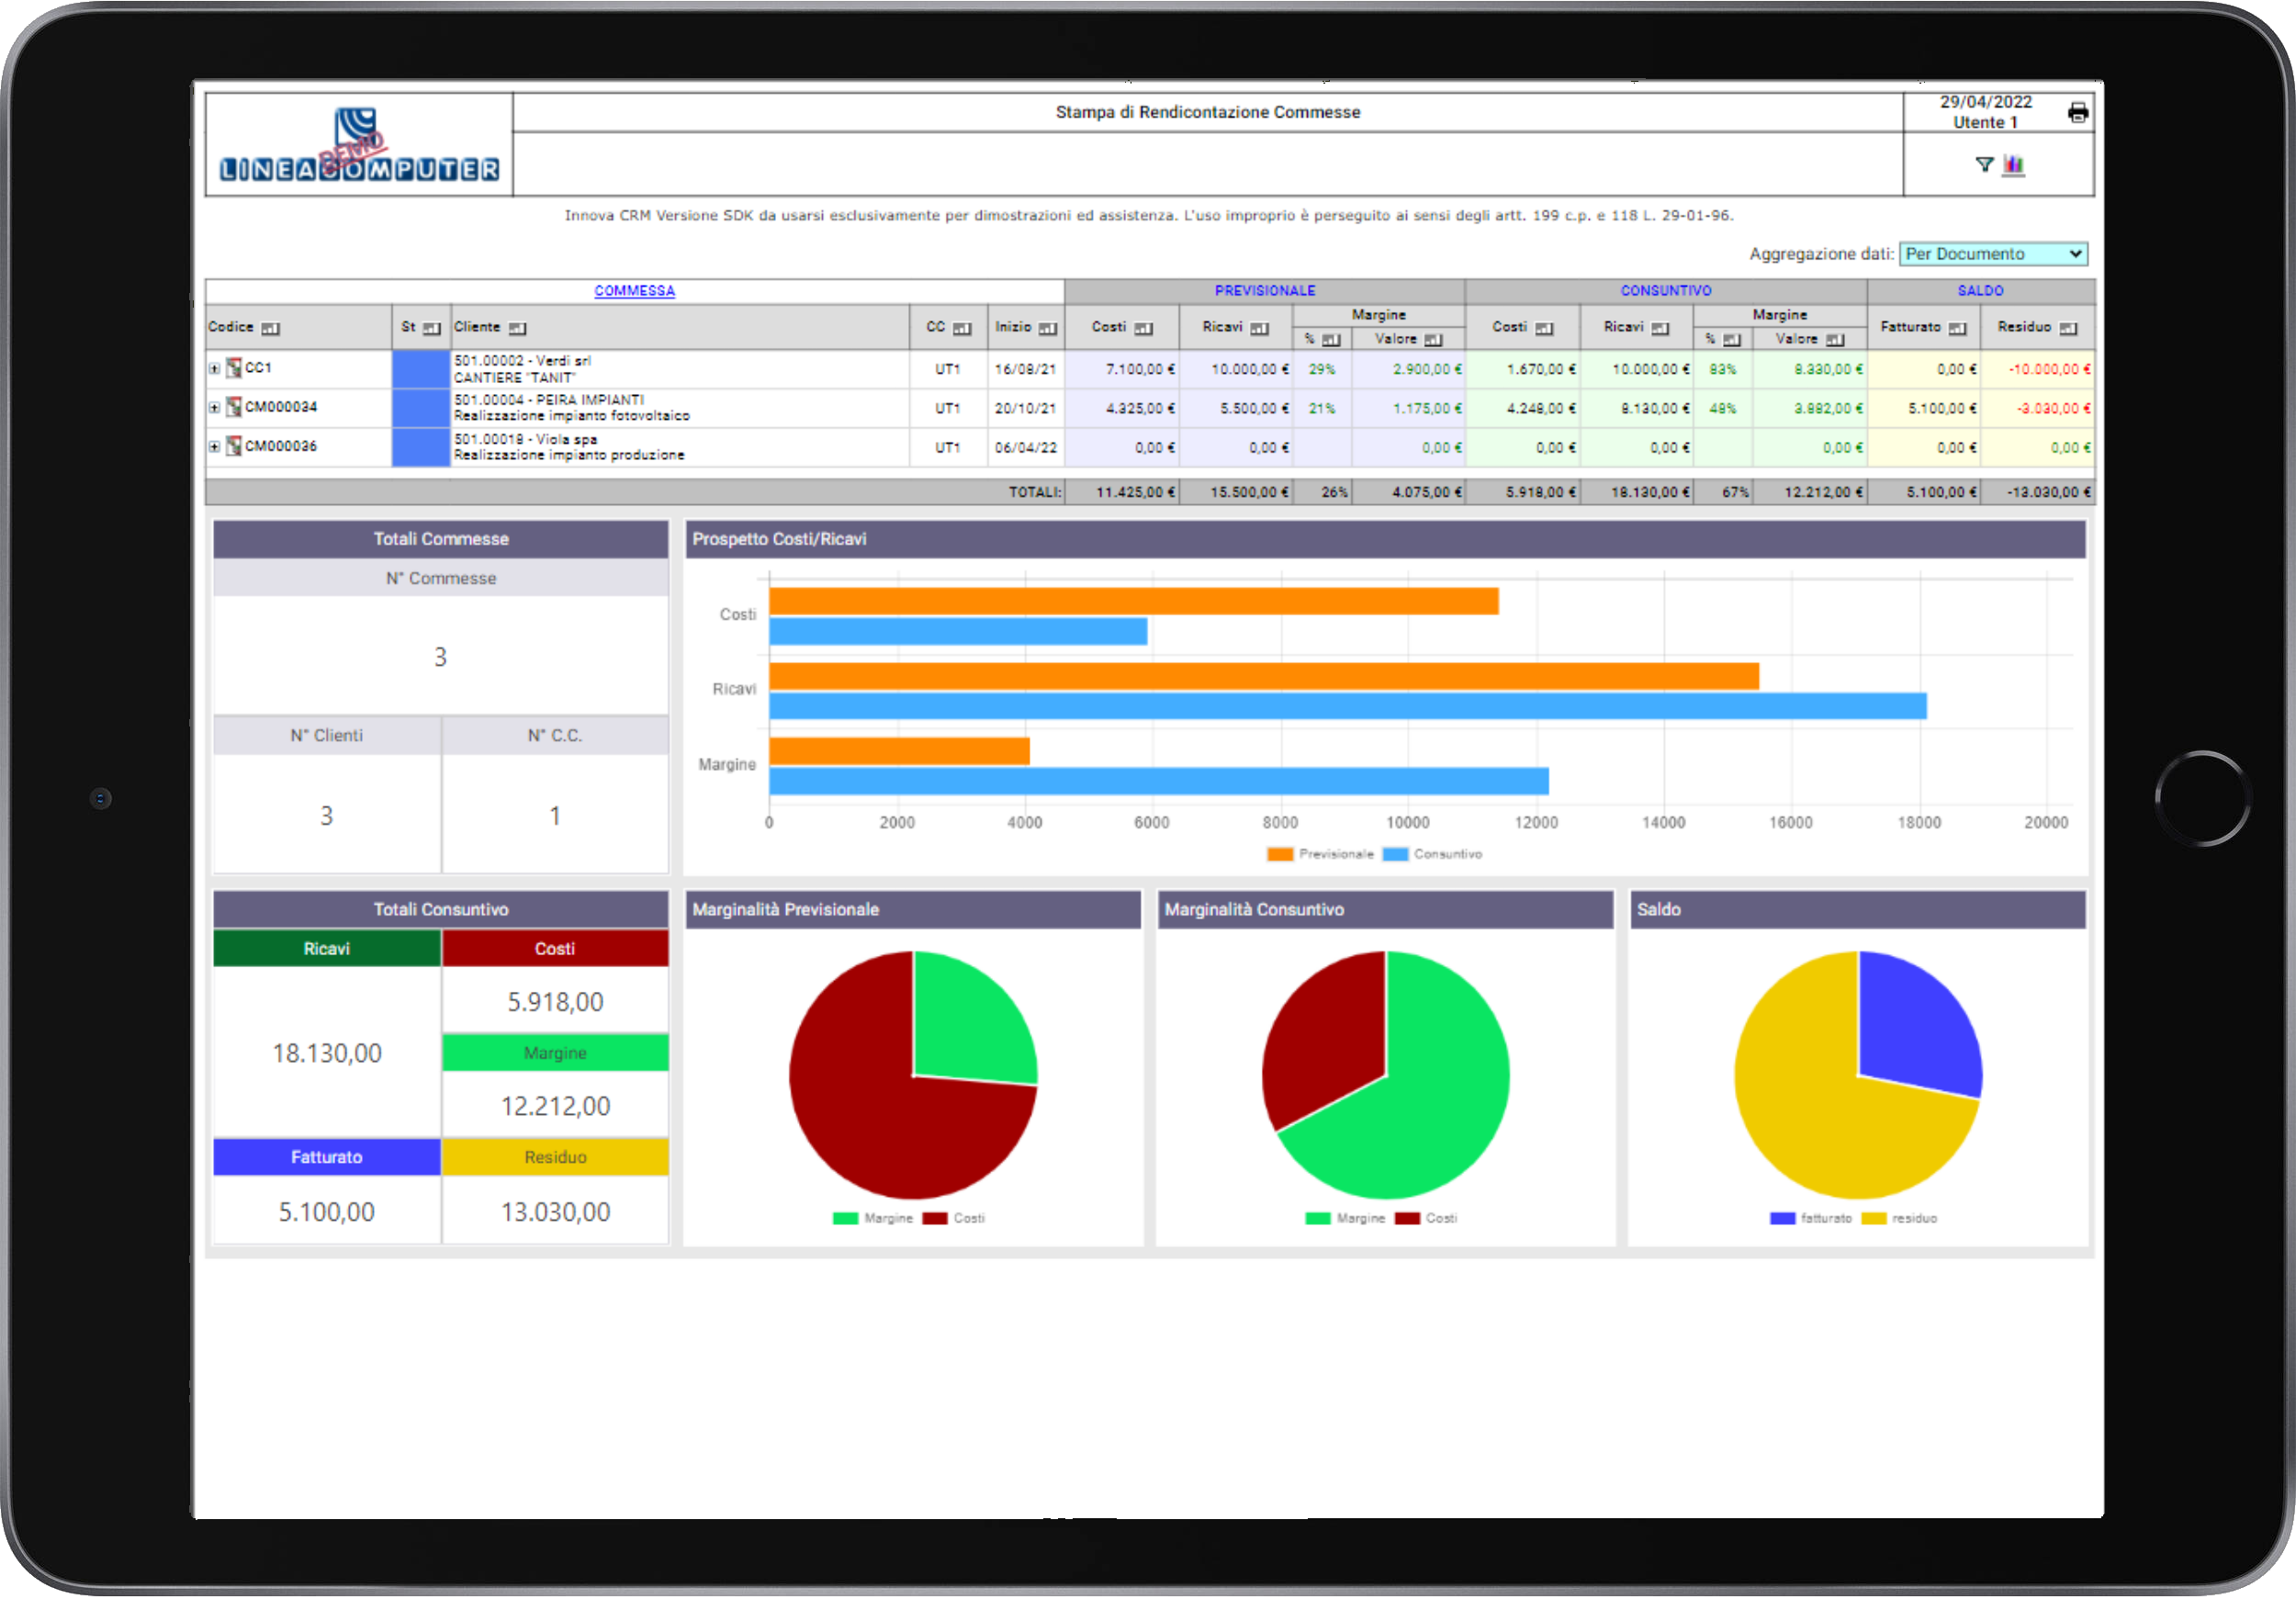Screen dimensions: 2296x1599
Task: Click the printer icon
Action: pos(2077,113)
